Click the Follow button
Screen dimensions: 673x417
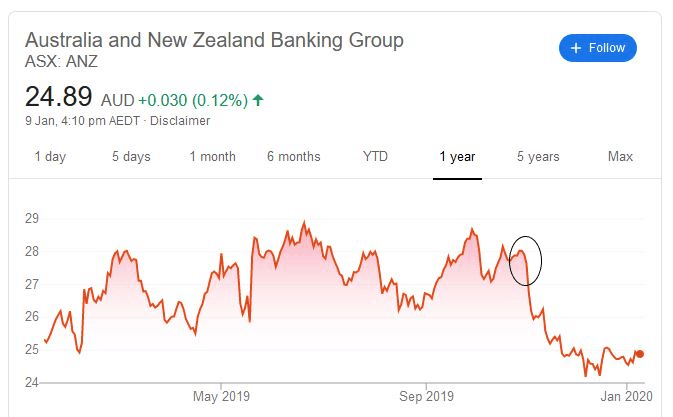[597, 48]
